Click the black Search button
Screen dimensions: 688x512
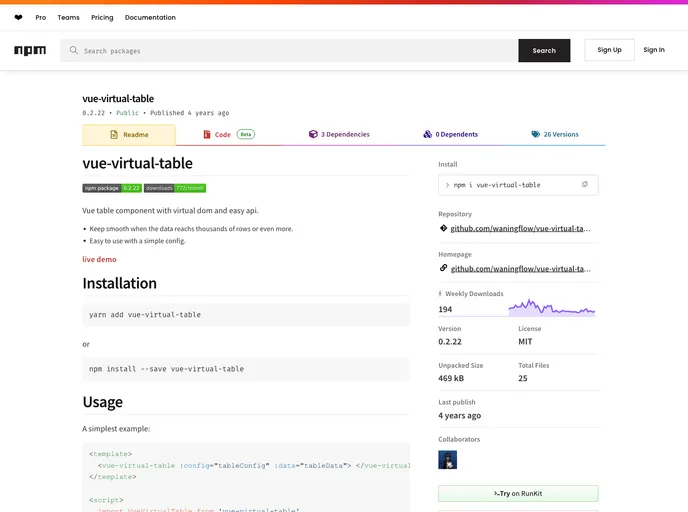544,50
